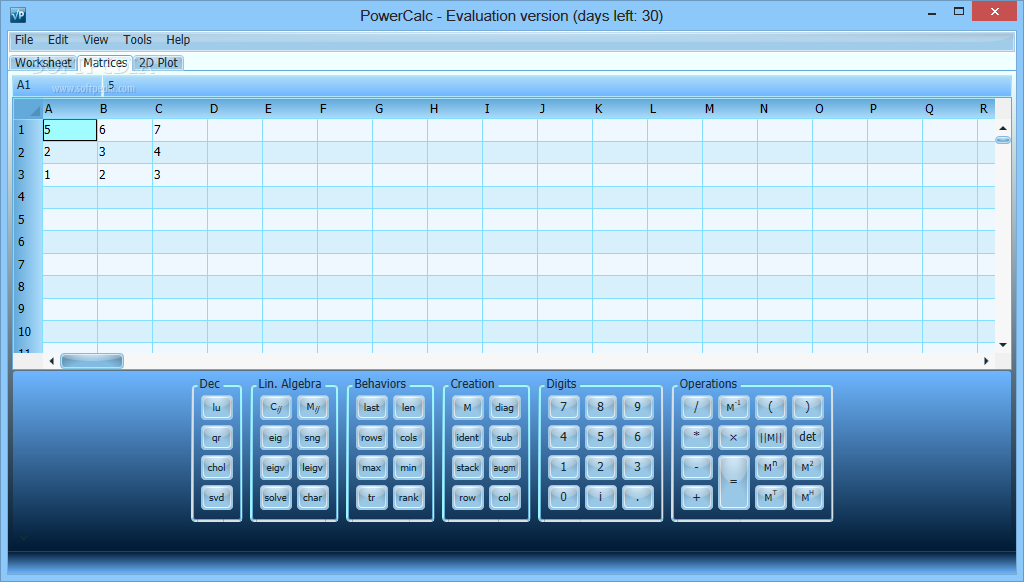Click the min button
This screenshot has height=582, width=1024.
click(x=409, y=468)
